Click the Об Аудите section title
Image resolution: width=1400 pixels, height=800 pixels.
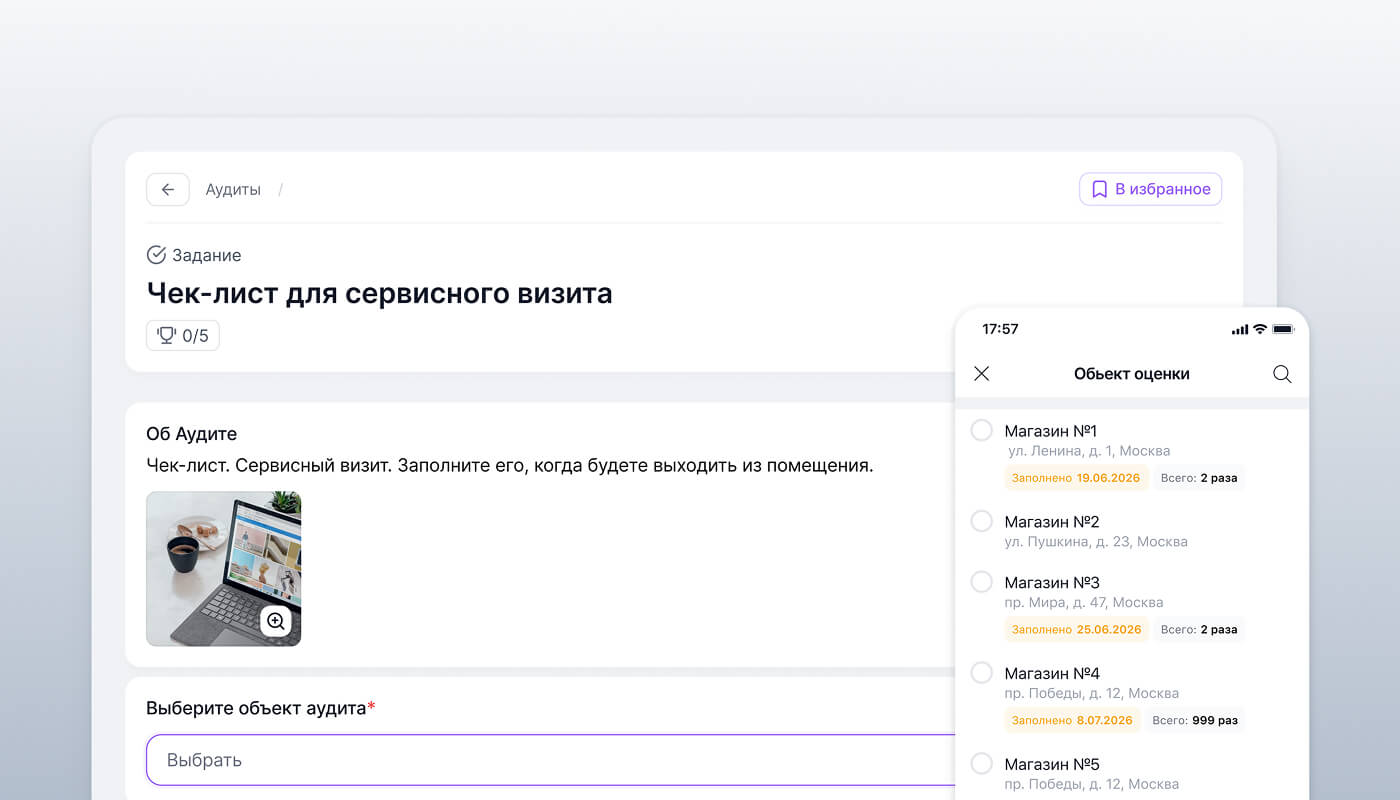pos(192,434)
